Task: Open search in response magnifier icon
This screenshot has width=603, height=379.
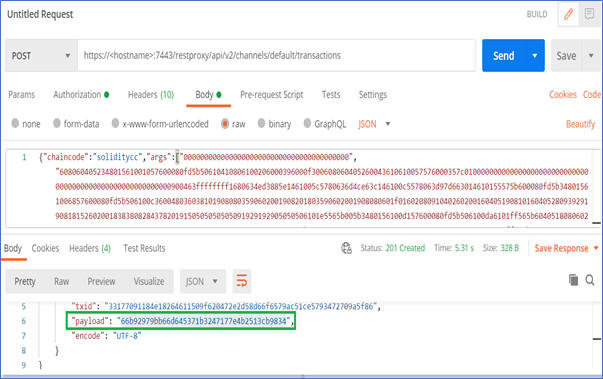Action: pyautogui.click(x=590, y=280)
